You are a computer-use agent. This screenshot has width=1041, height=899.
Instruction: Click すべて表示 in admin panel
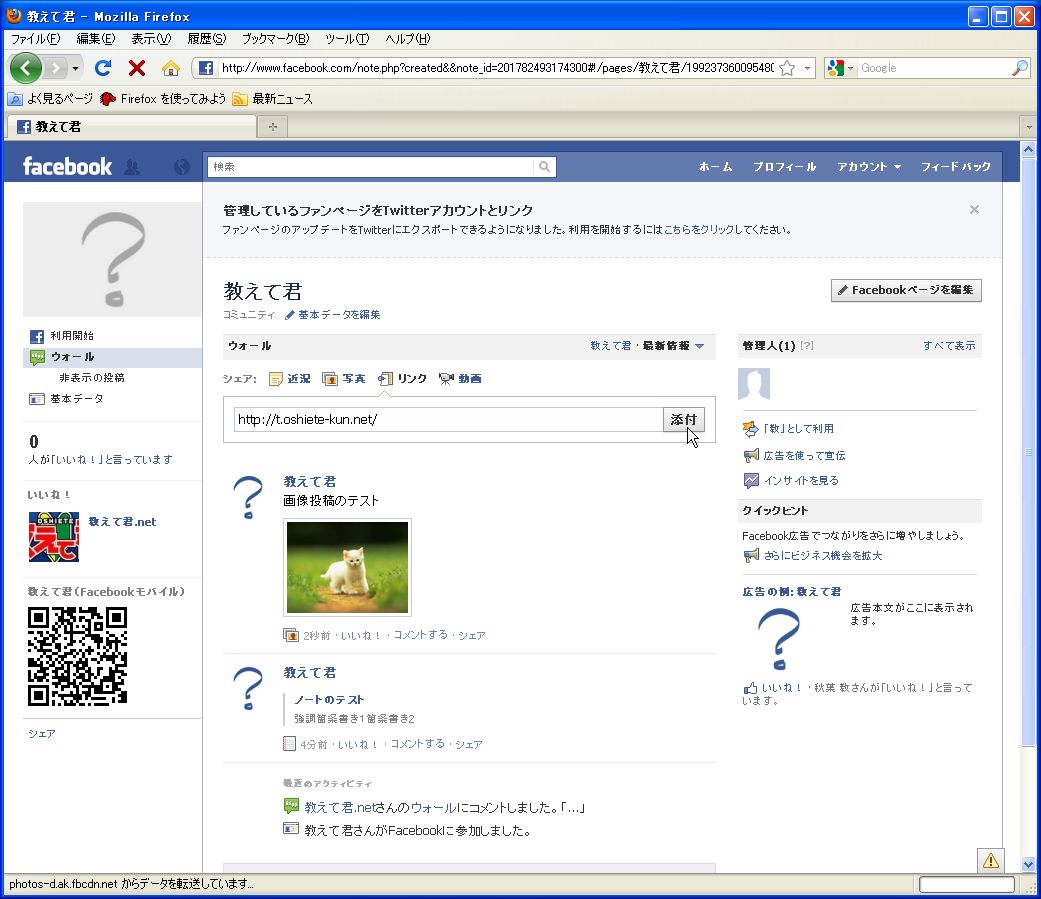coord(949,346)
